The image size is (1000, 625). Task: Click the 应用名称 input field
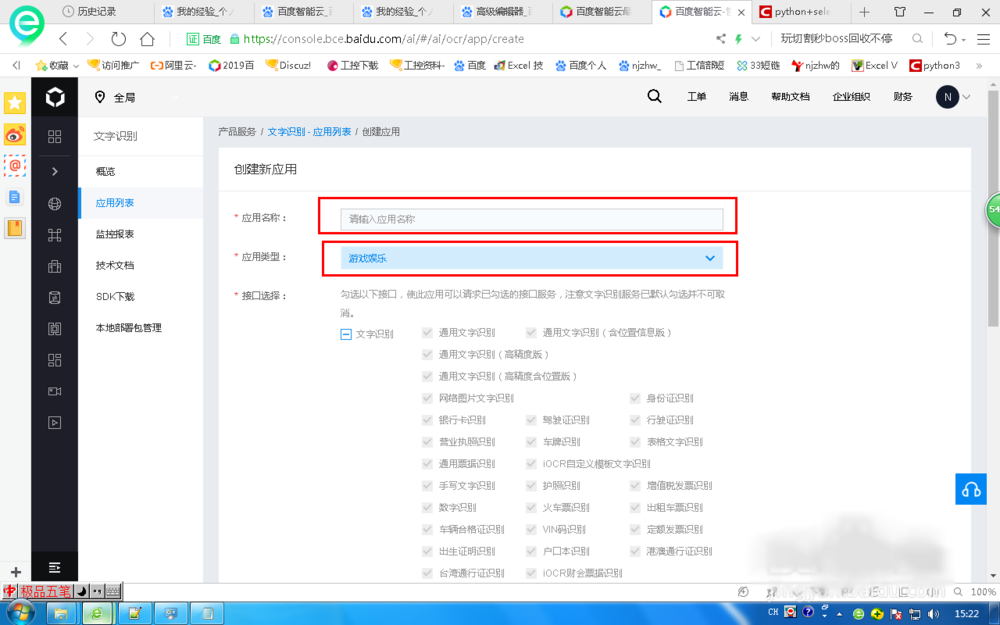pyautogui.click(x=531, y=219)
